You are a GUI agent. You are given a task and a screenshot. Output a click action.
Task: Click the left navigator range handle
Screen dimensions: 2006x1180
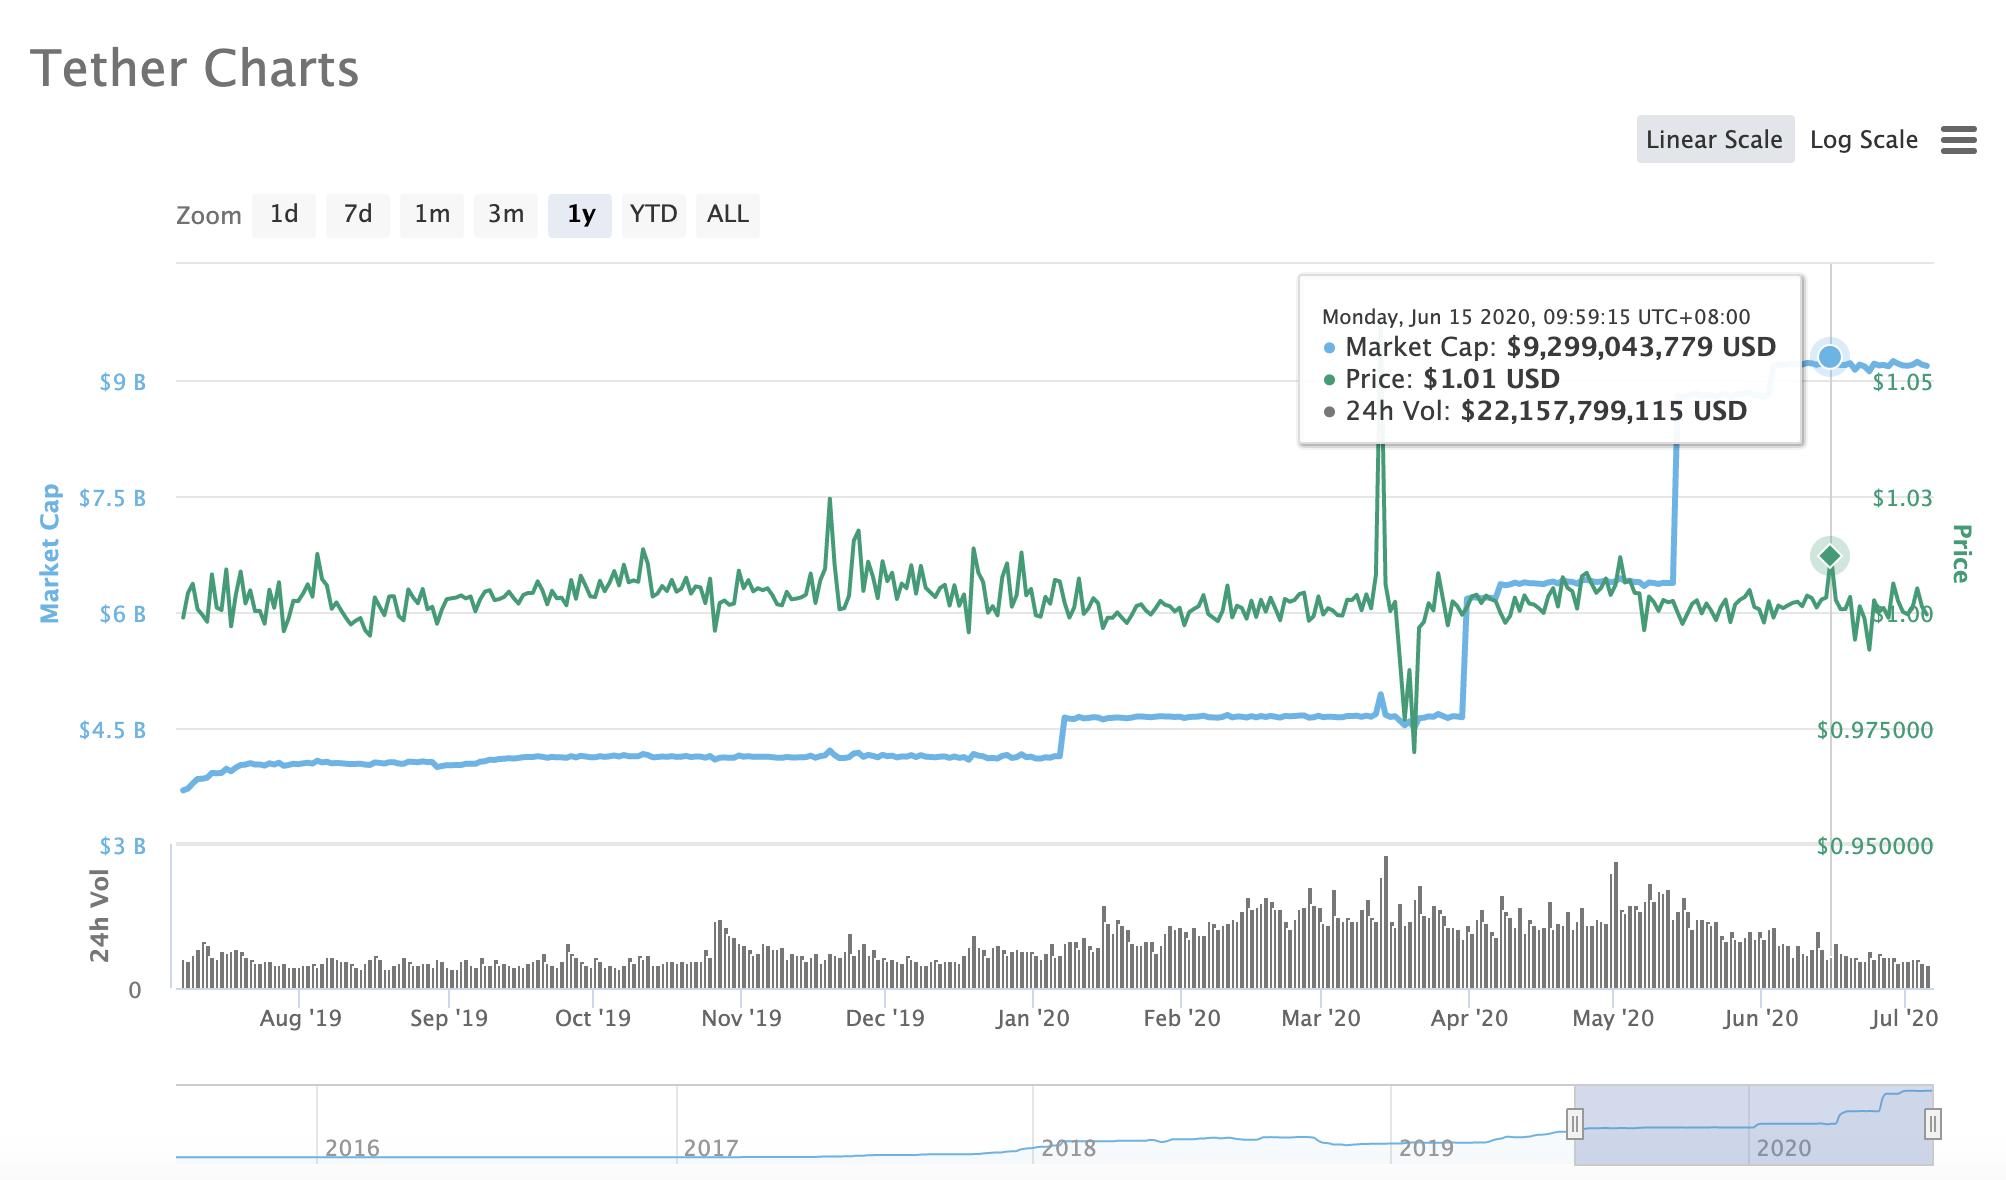1574,1124
